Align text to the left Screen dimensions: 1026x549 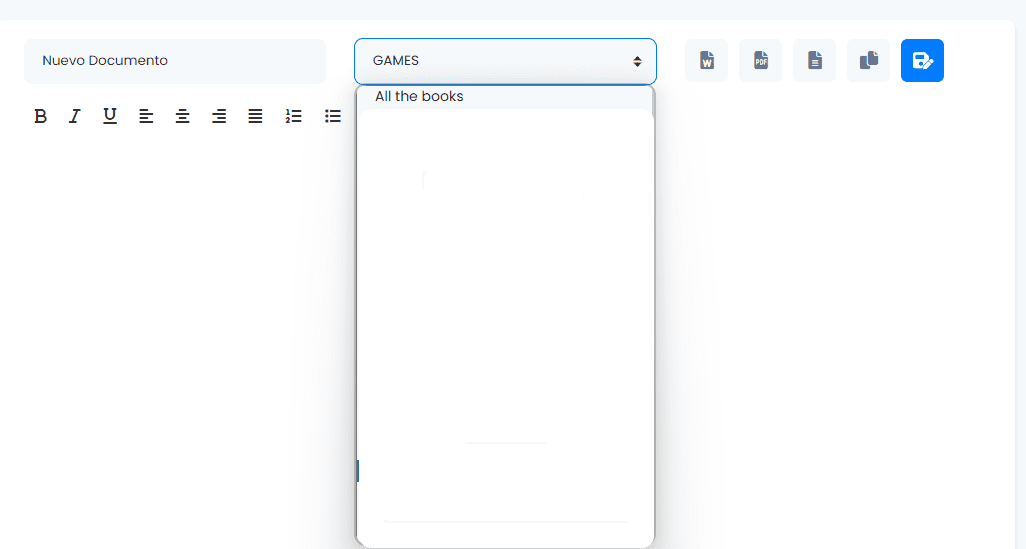[x=146, y=116]
